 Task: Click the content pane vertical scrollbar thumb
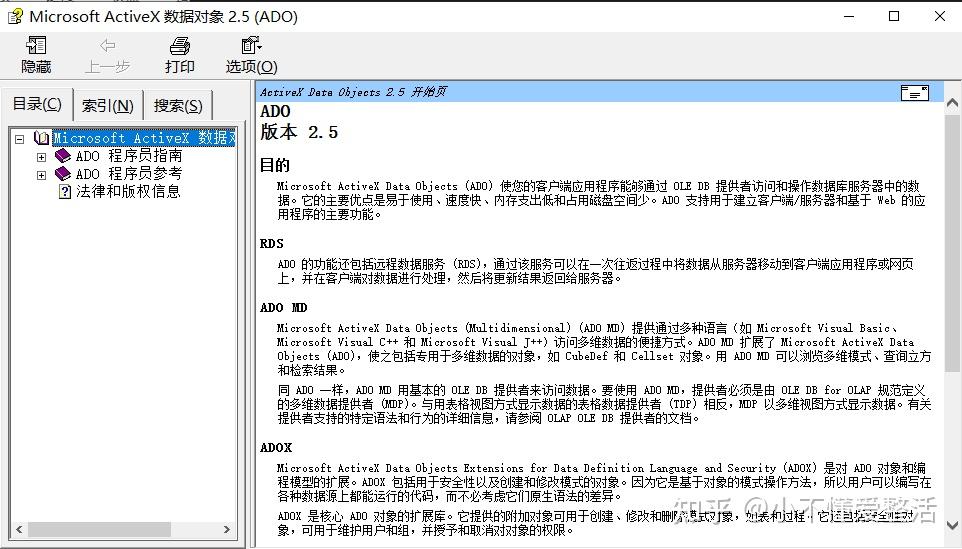pyautogui.click(x=952, y=243)
